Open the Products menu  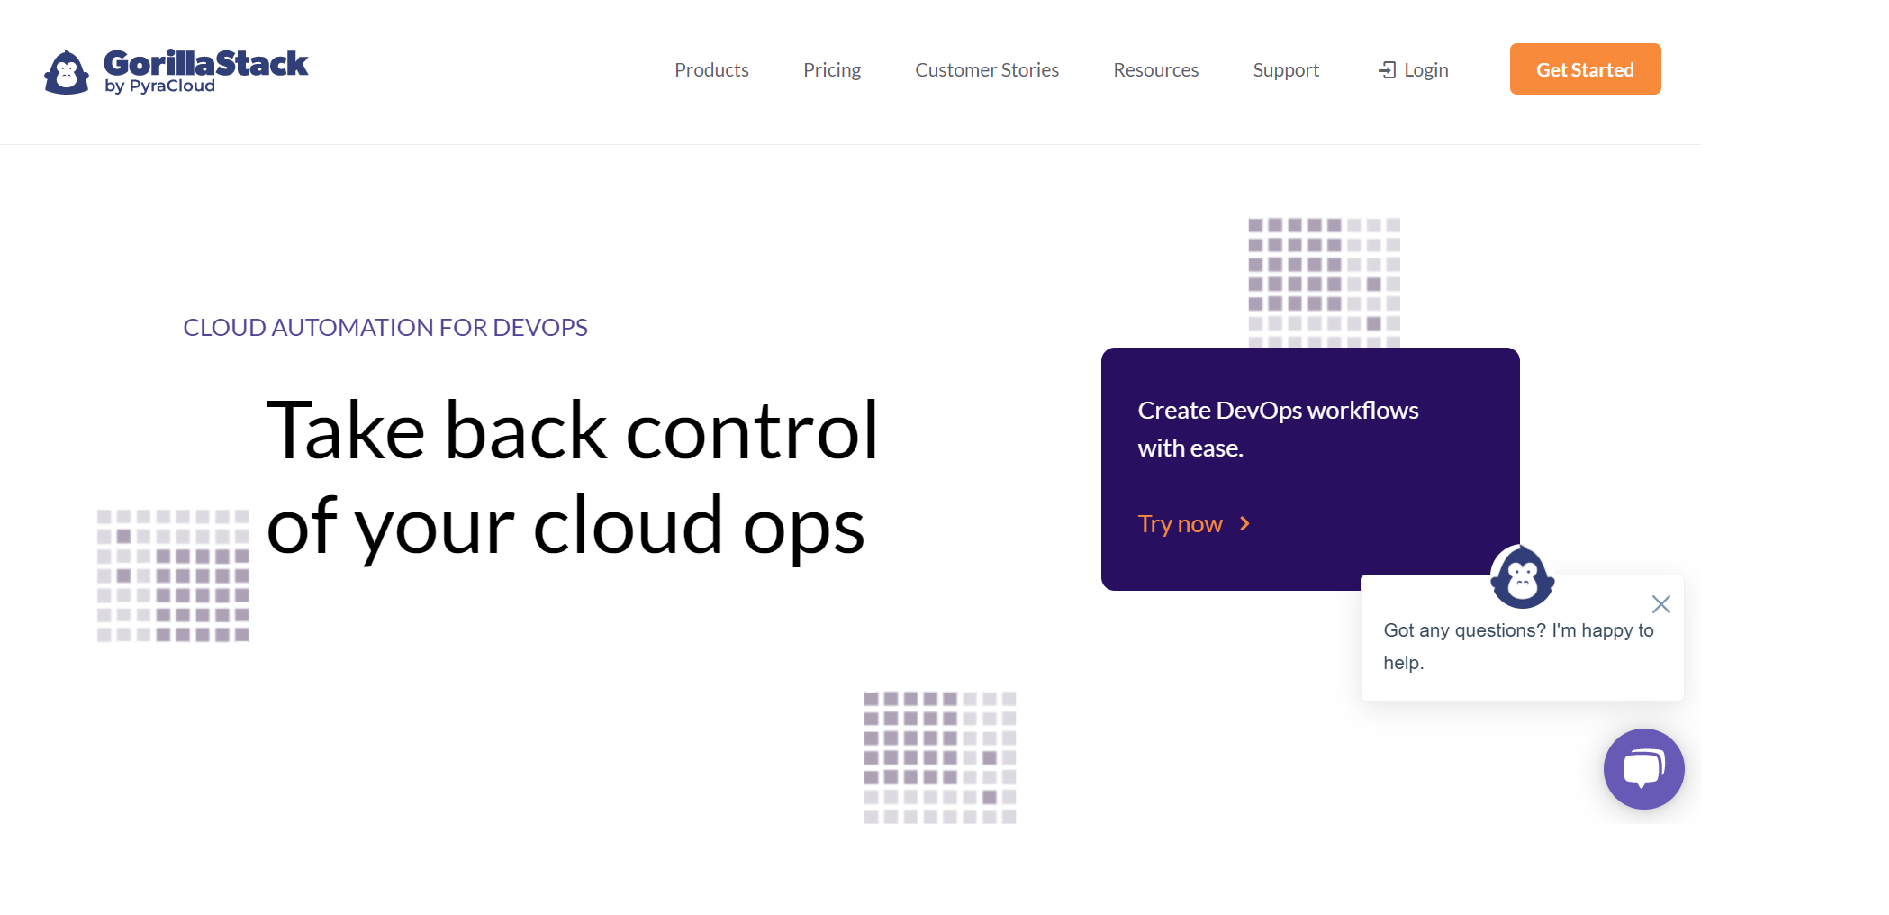711,70
